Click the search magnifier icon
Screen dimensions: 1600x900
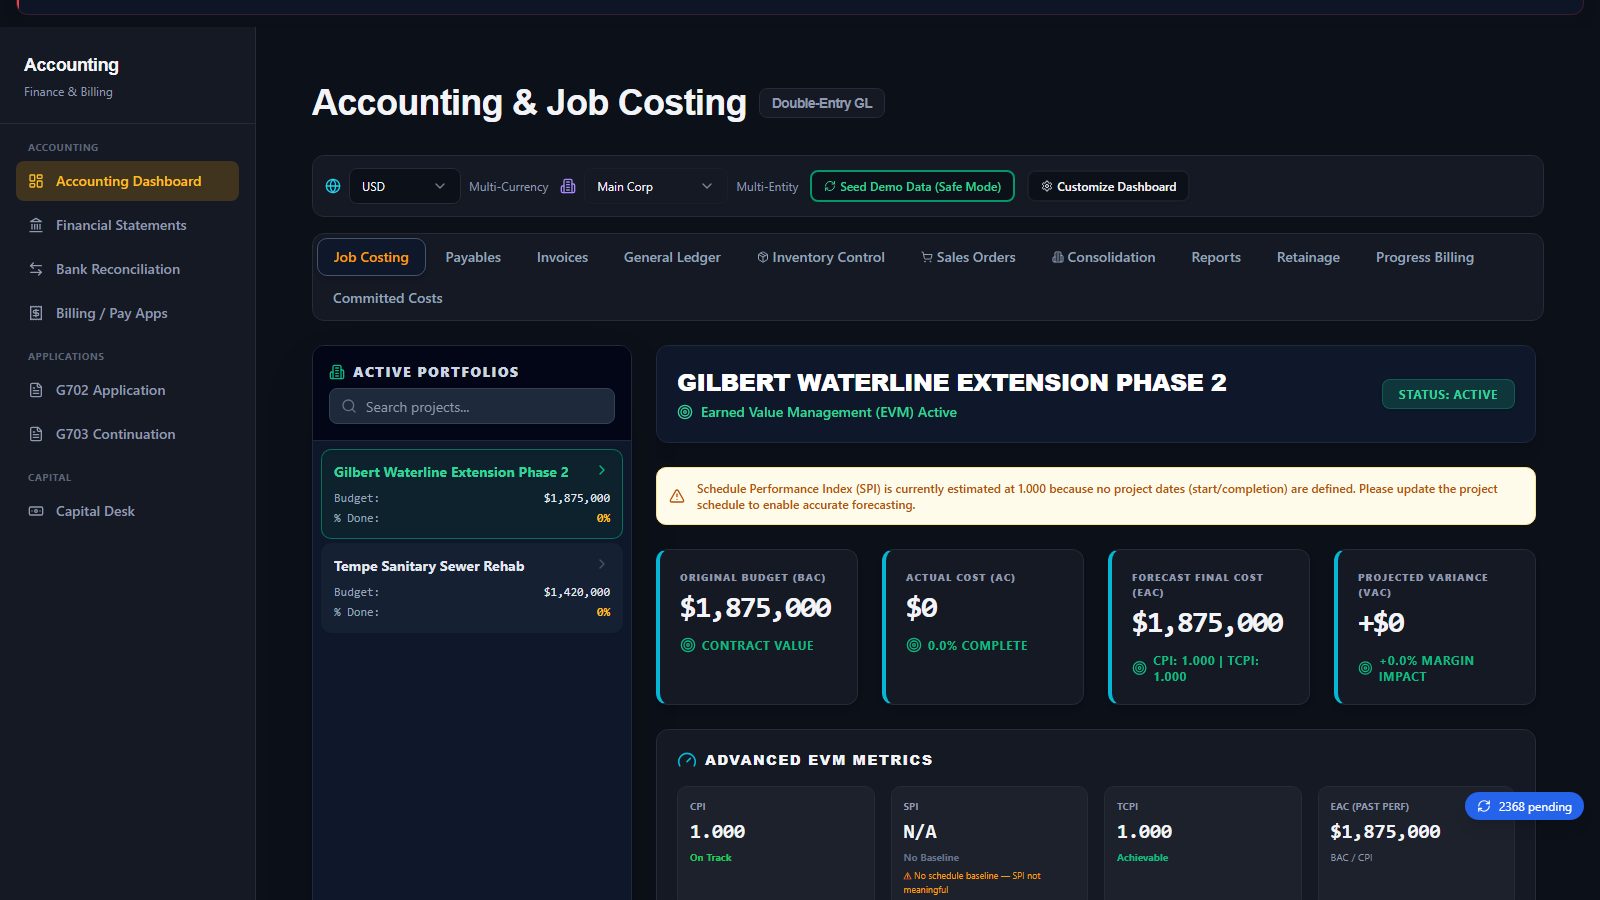pos(349,406)
